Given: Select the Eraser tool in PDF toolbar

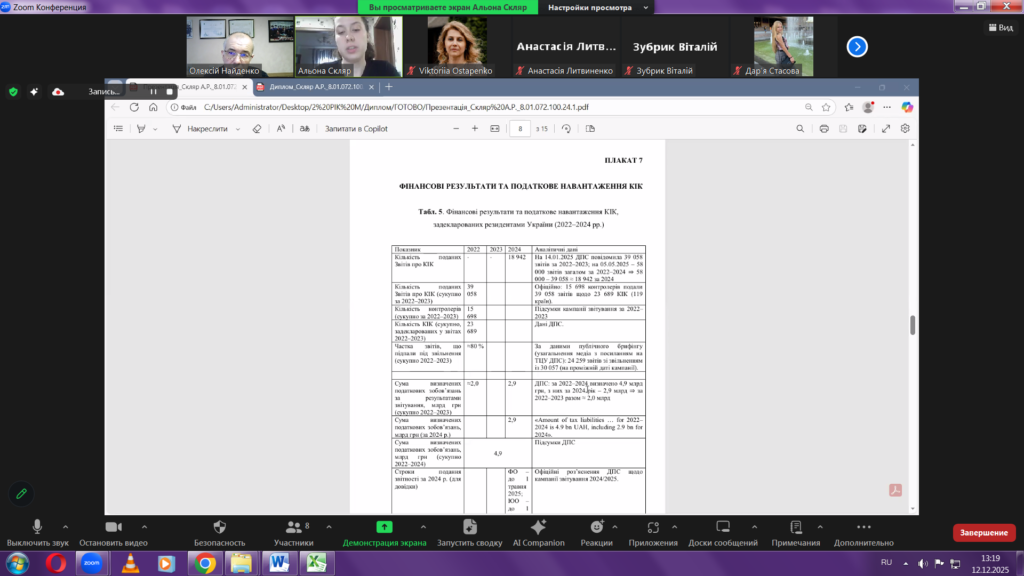Looking at the screenshot, I should click(x=257, y=128).
